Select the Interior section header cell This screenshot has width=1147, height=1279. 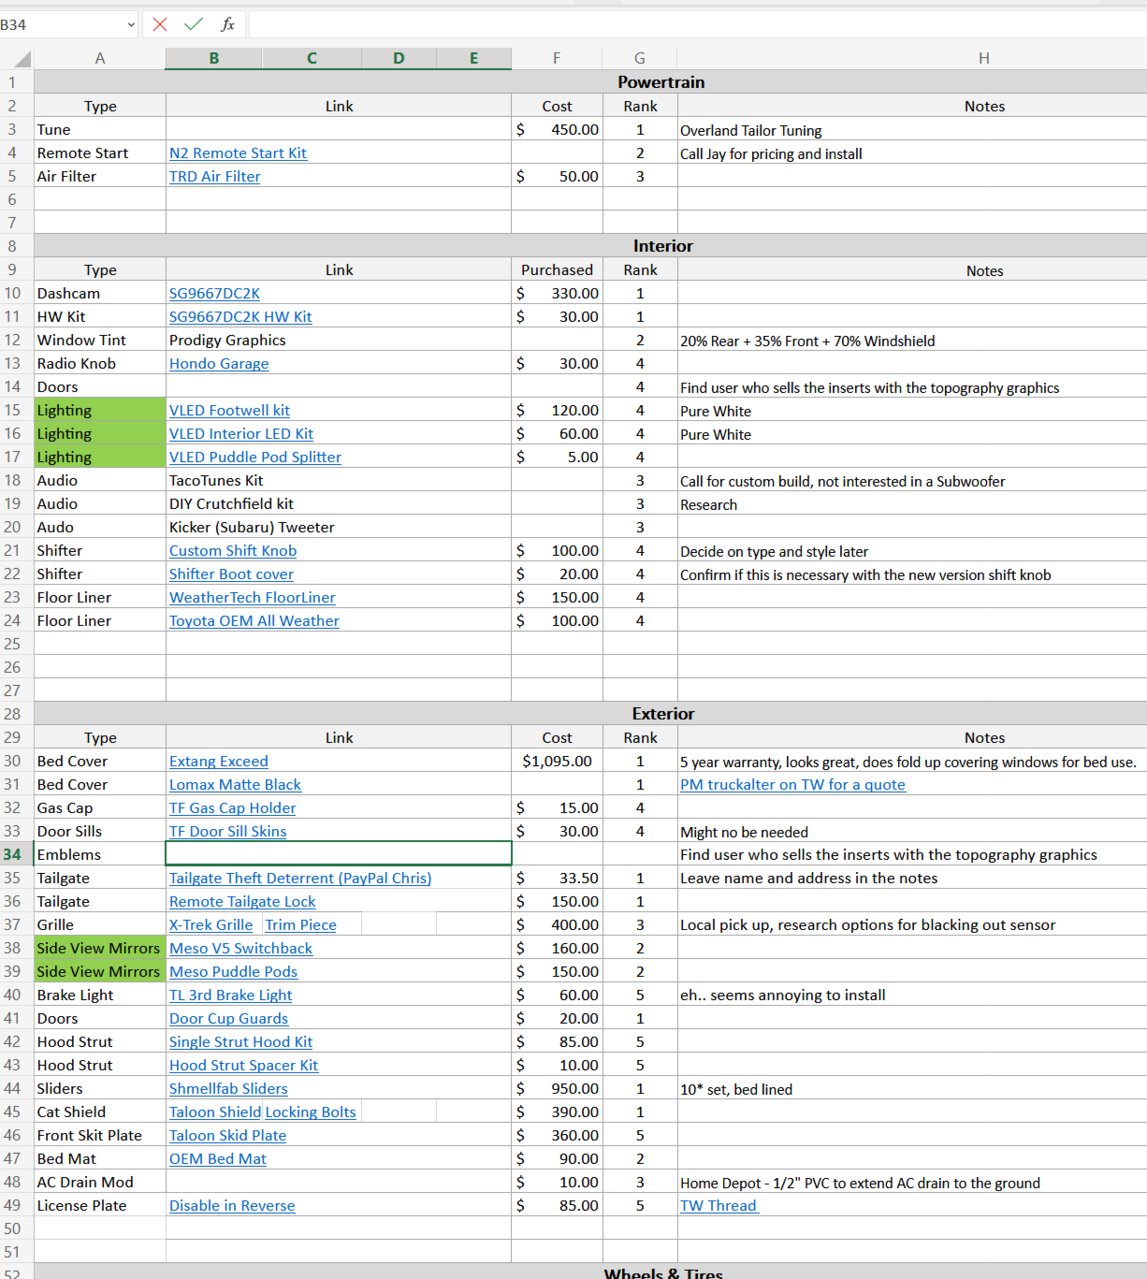point(590,246)
